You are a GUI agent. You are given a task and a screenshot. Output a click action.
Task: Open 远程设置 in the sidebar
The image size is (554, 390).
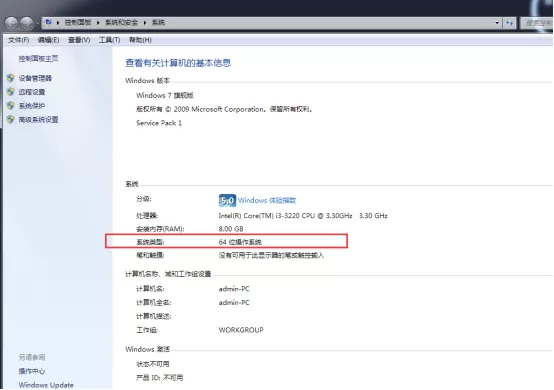point(32,92)
